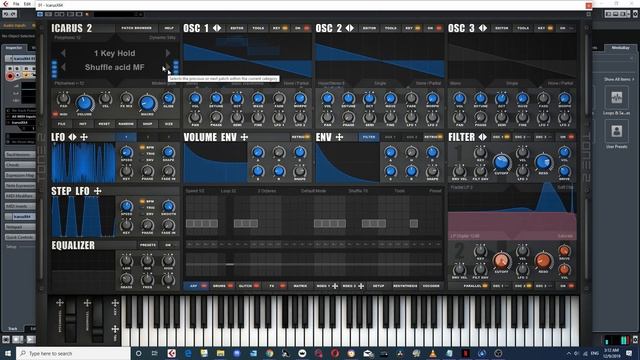This screenshot has width=640, height=360.
Task: Open the LP Digital 12dB filter type dropdown
Action: (465, 236)
